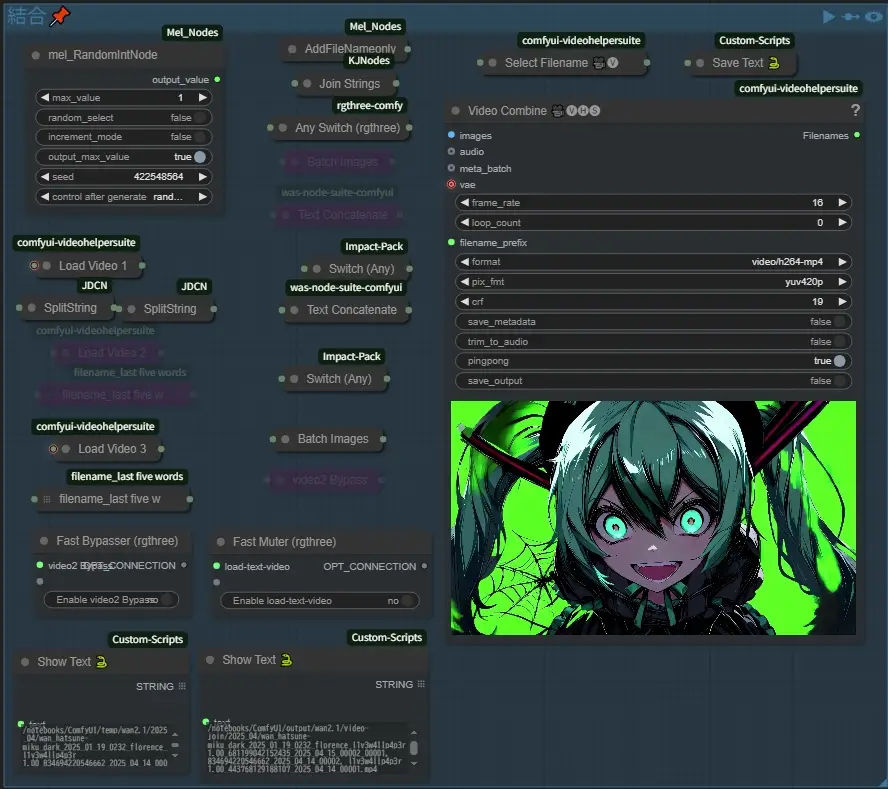Enable save_metadata in Video Combine

point(653,321)
